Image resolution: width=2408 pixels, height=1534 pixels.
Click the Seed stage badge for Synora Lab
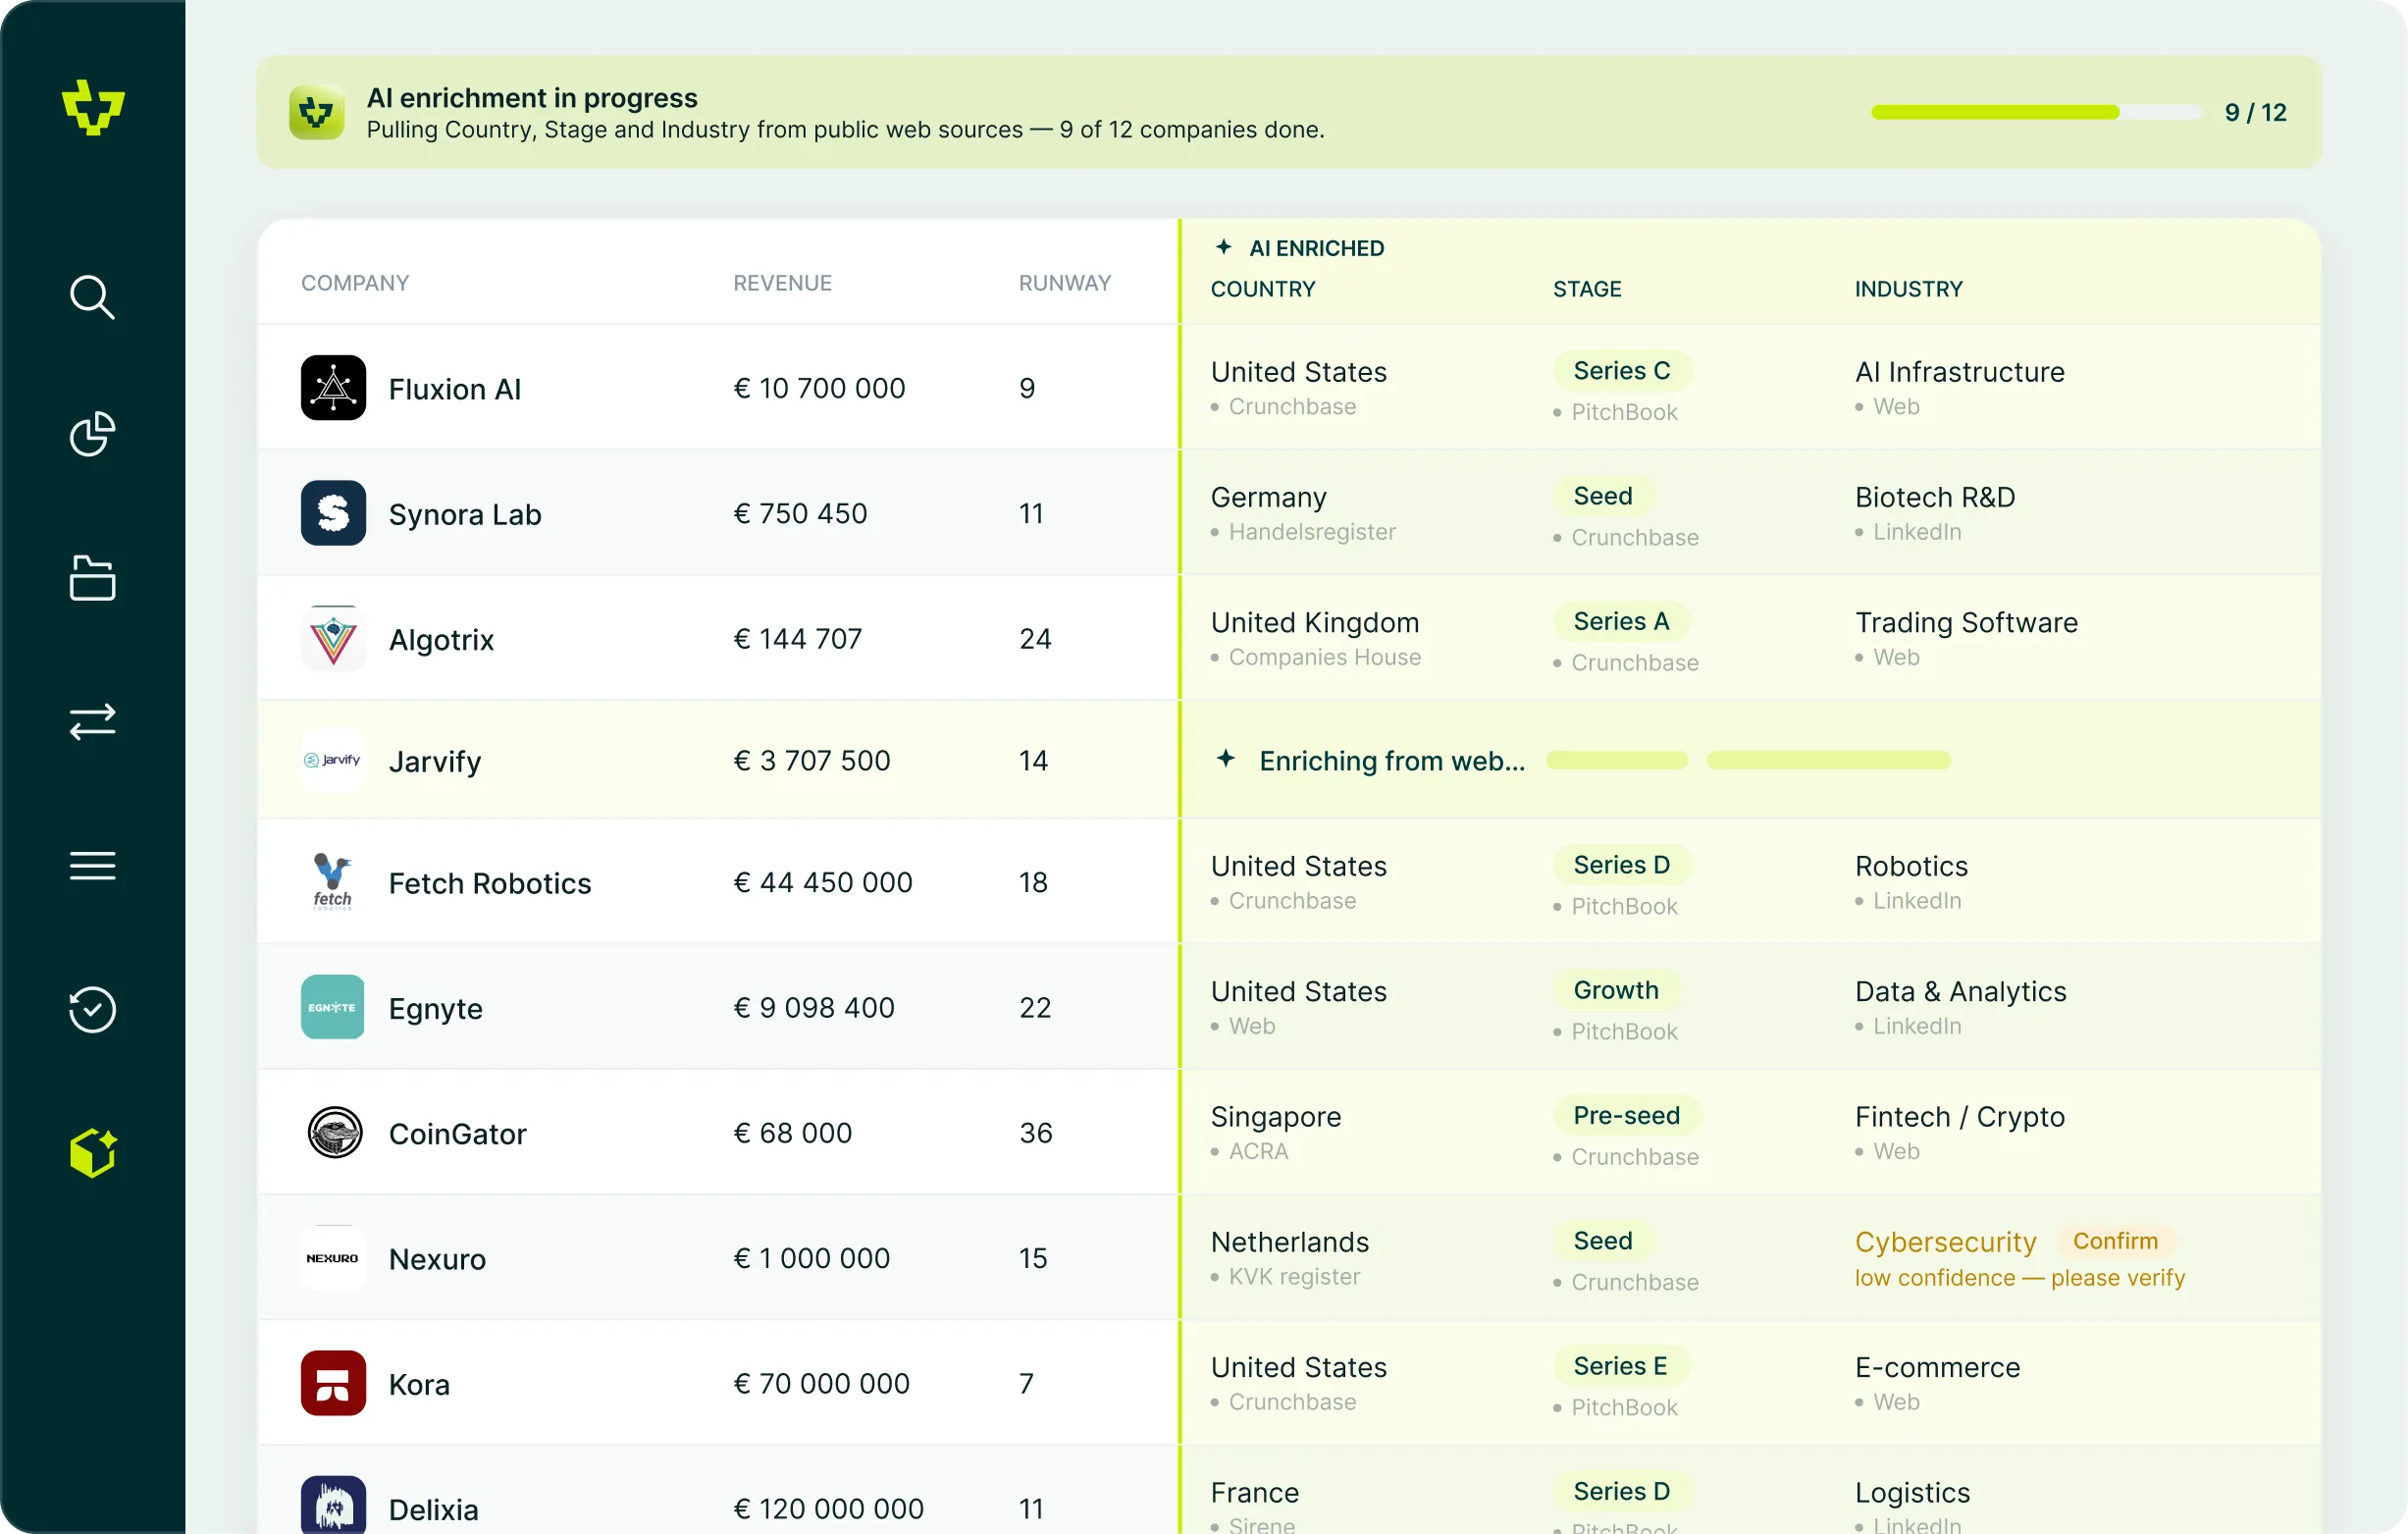(x=1603, y=496)
